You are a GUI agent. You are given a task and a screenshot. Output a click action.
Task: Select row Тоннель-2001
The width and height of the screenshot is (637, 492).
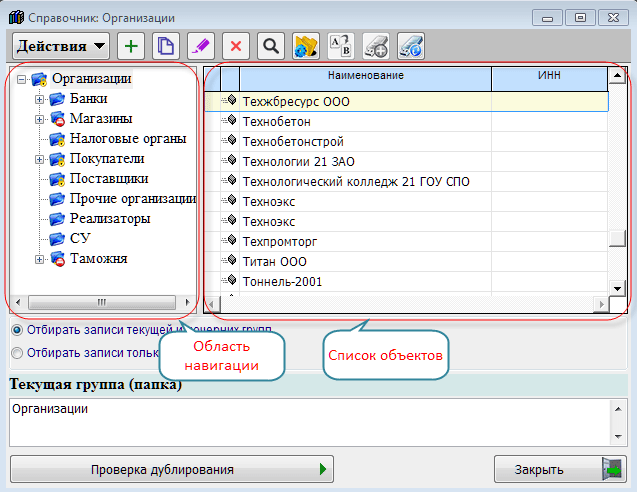click(406, 282)
